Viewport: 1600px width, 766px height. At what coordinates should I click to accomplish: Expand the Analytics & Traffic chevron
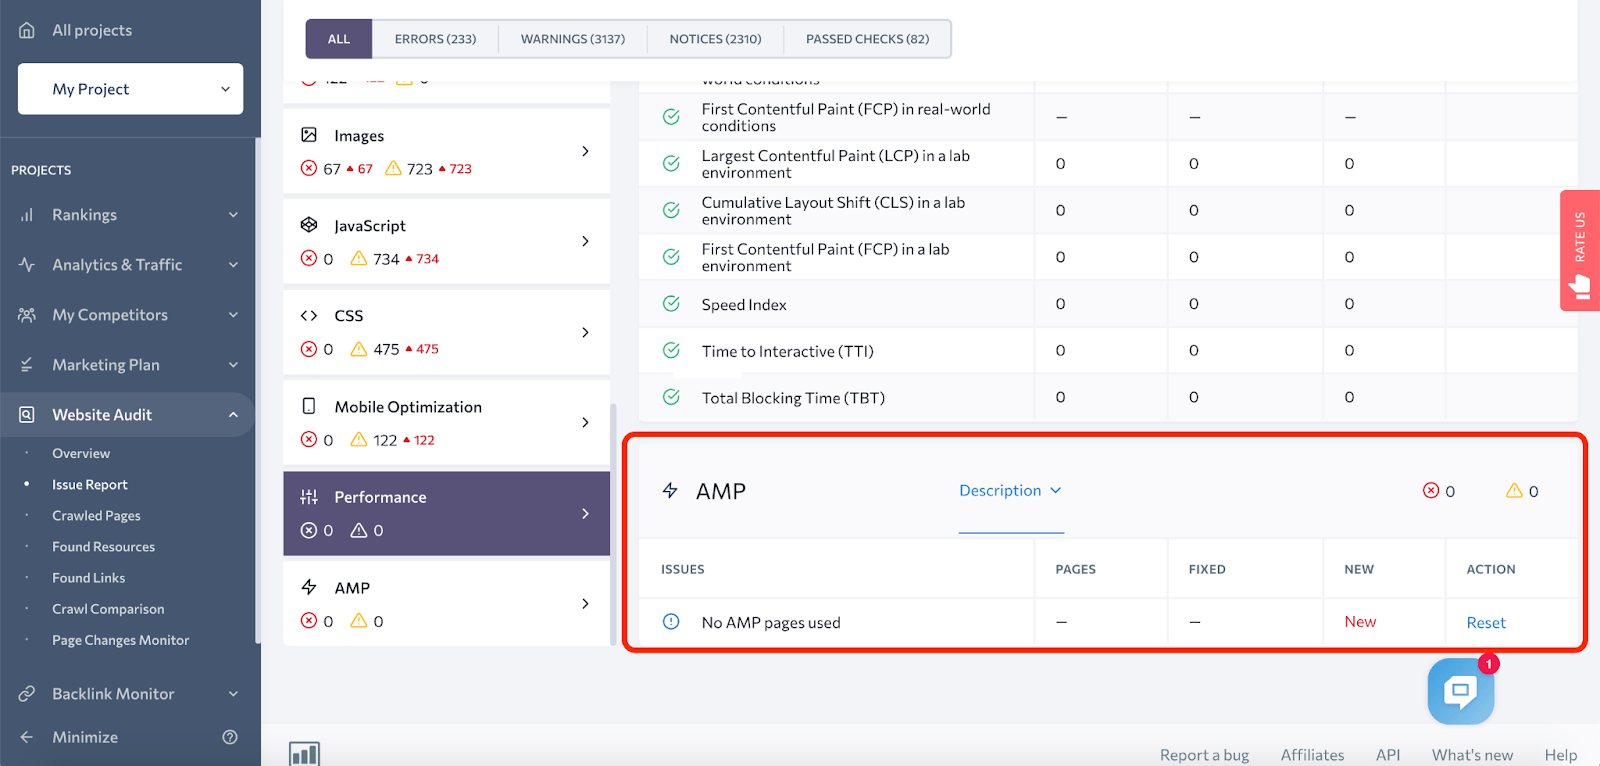pos(233,265)
